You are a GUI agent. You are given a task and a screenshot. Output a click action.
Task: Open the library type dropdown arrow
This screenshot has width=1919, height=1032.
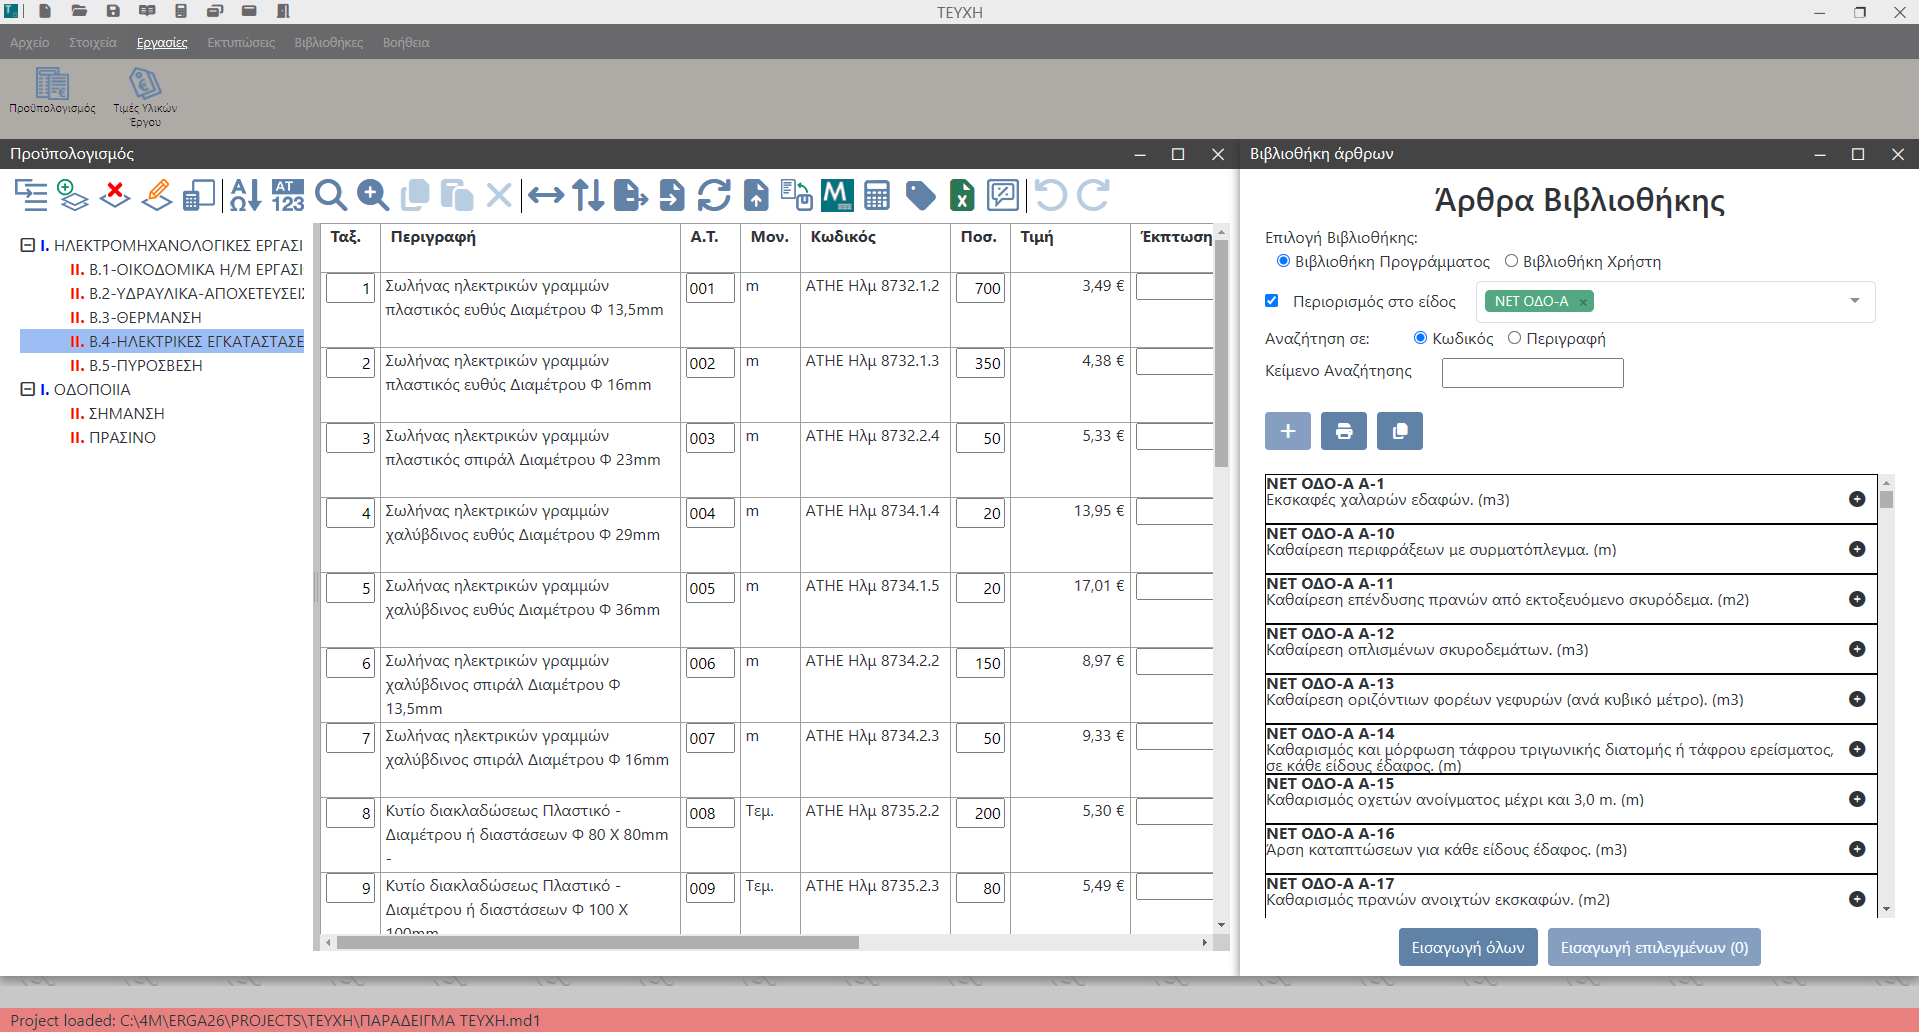[1855, 301]
